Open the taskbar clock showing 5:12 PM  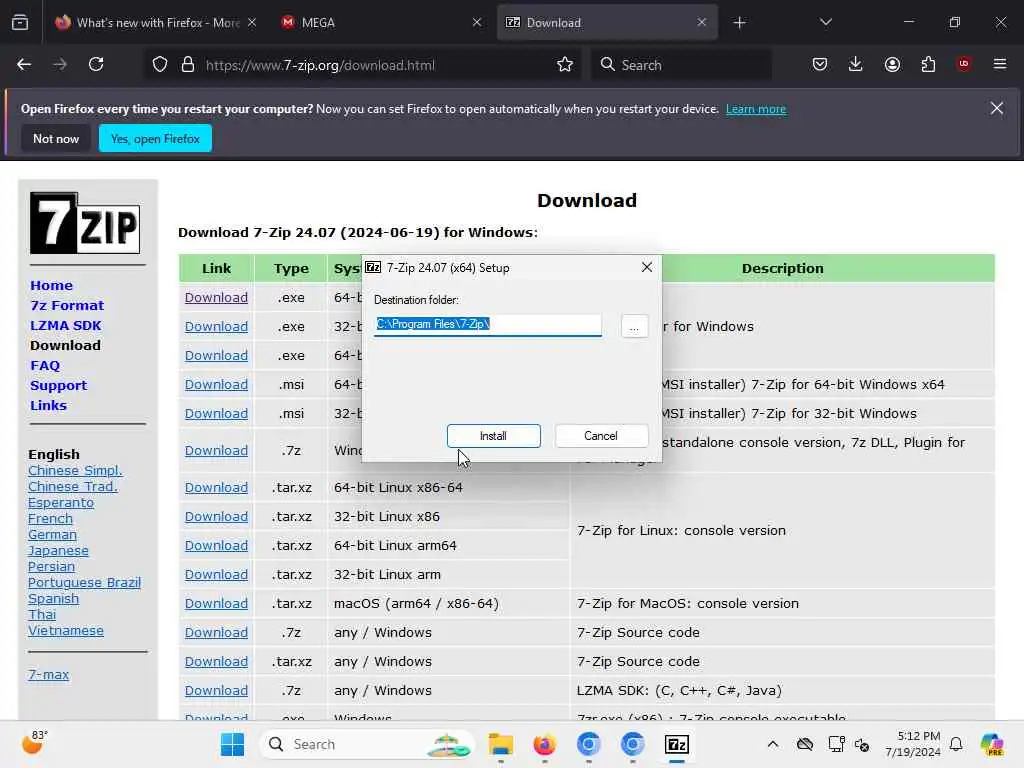coord(912,744)
